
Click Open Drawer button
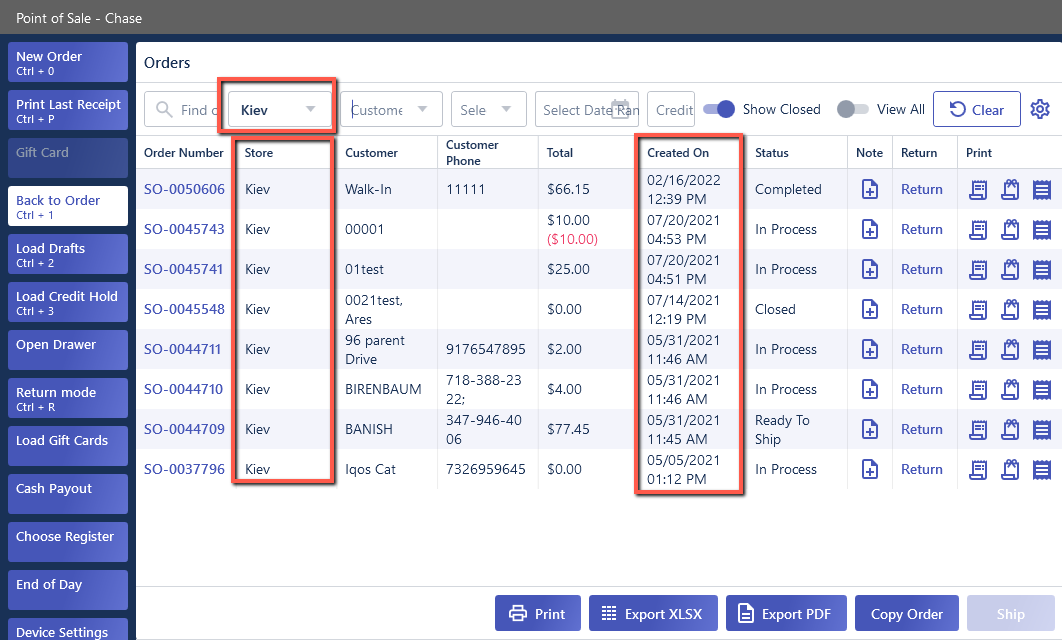coord(68,350)
